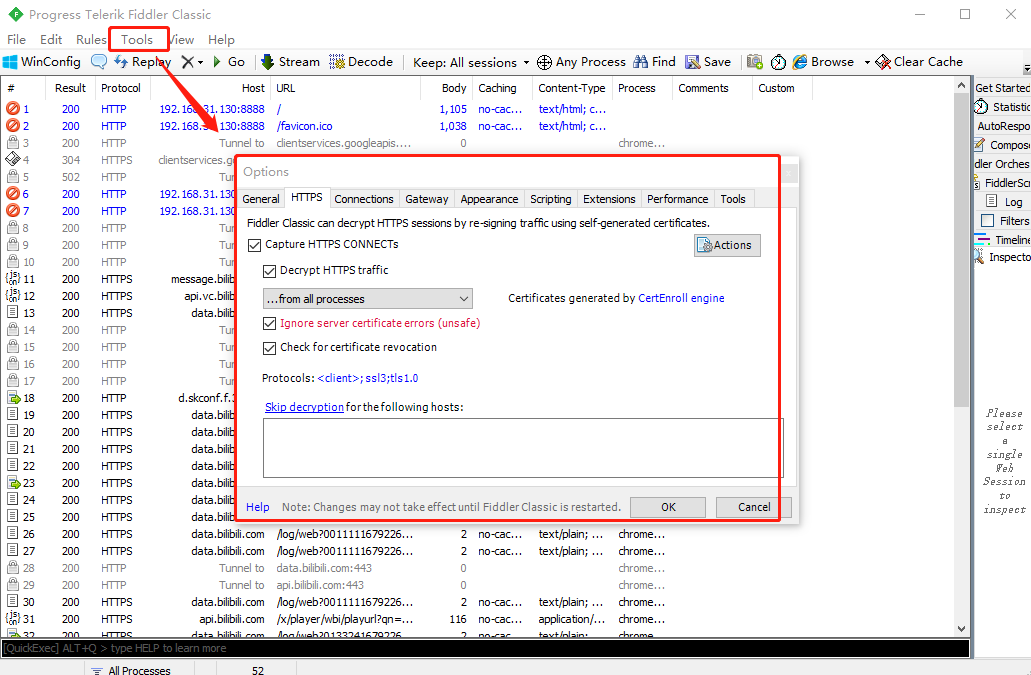1031x675 pixels.
Task: Click the comment speech-bubble toolbar icon
Action: [99, 62]
